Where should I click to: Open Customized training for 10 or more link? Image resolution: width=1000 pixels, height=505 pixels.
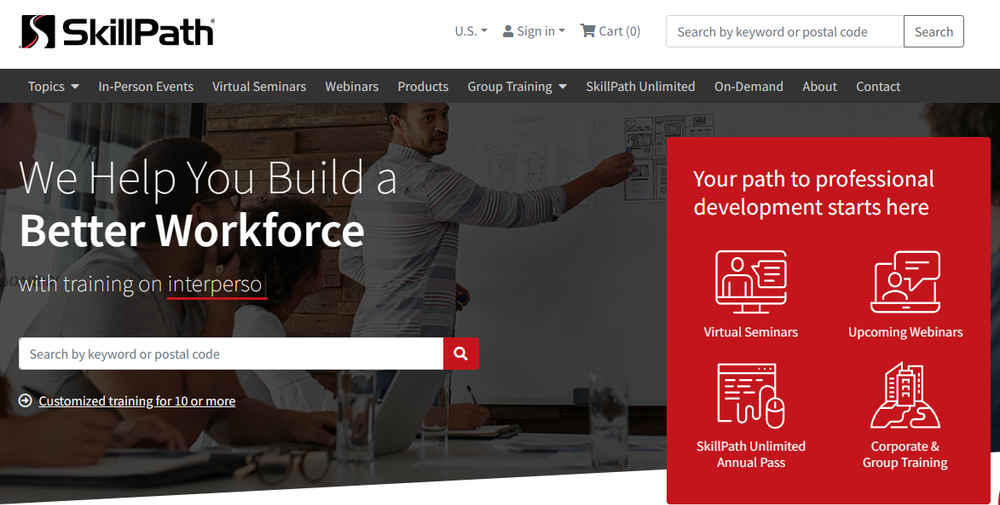[x=136, y=401]
